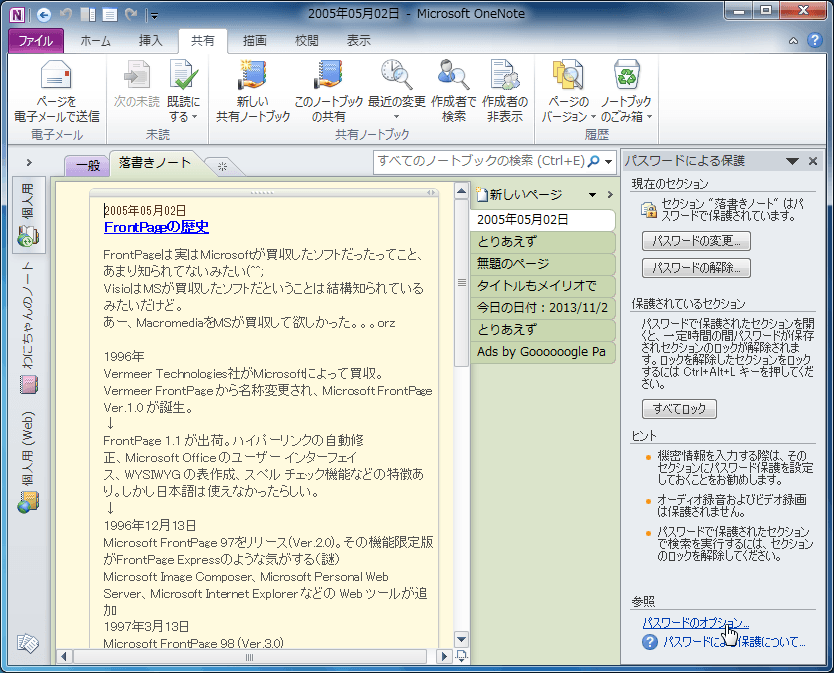Screen dimensions: 834x673
Task: Click the horizontal scrollbar thumb of the page
Action: 249,657
